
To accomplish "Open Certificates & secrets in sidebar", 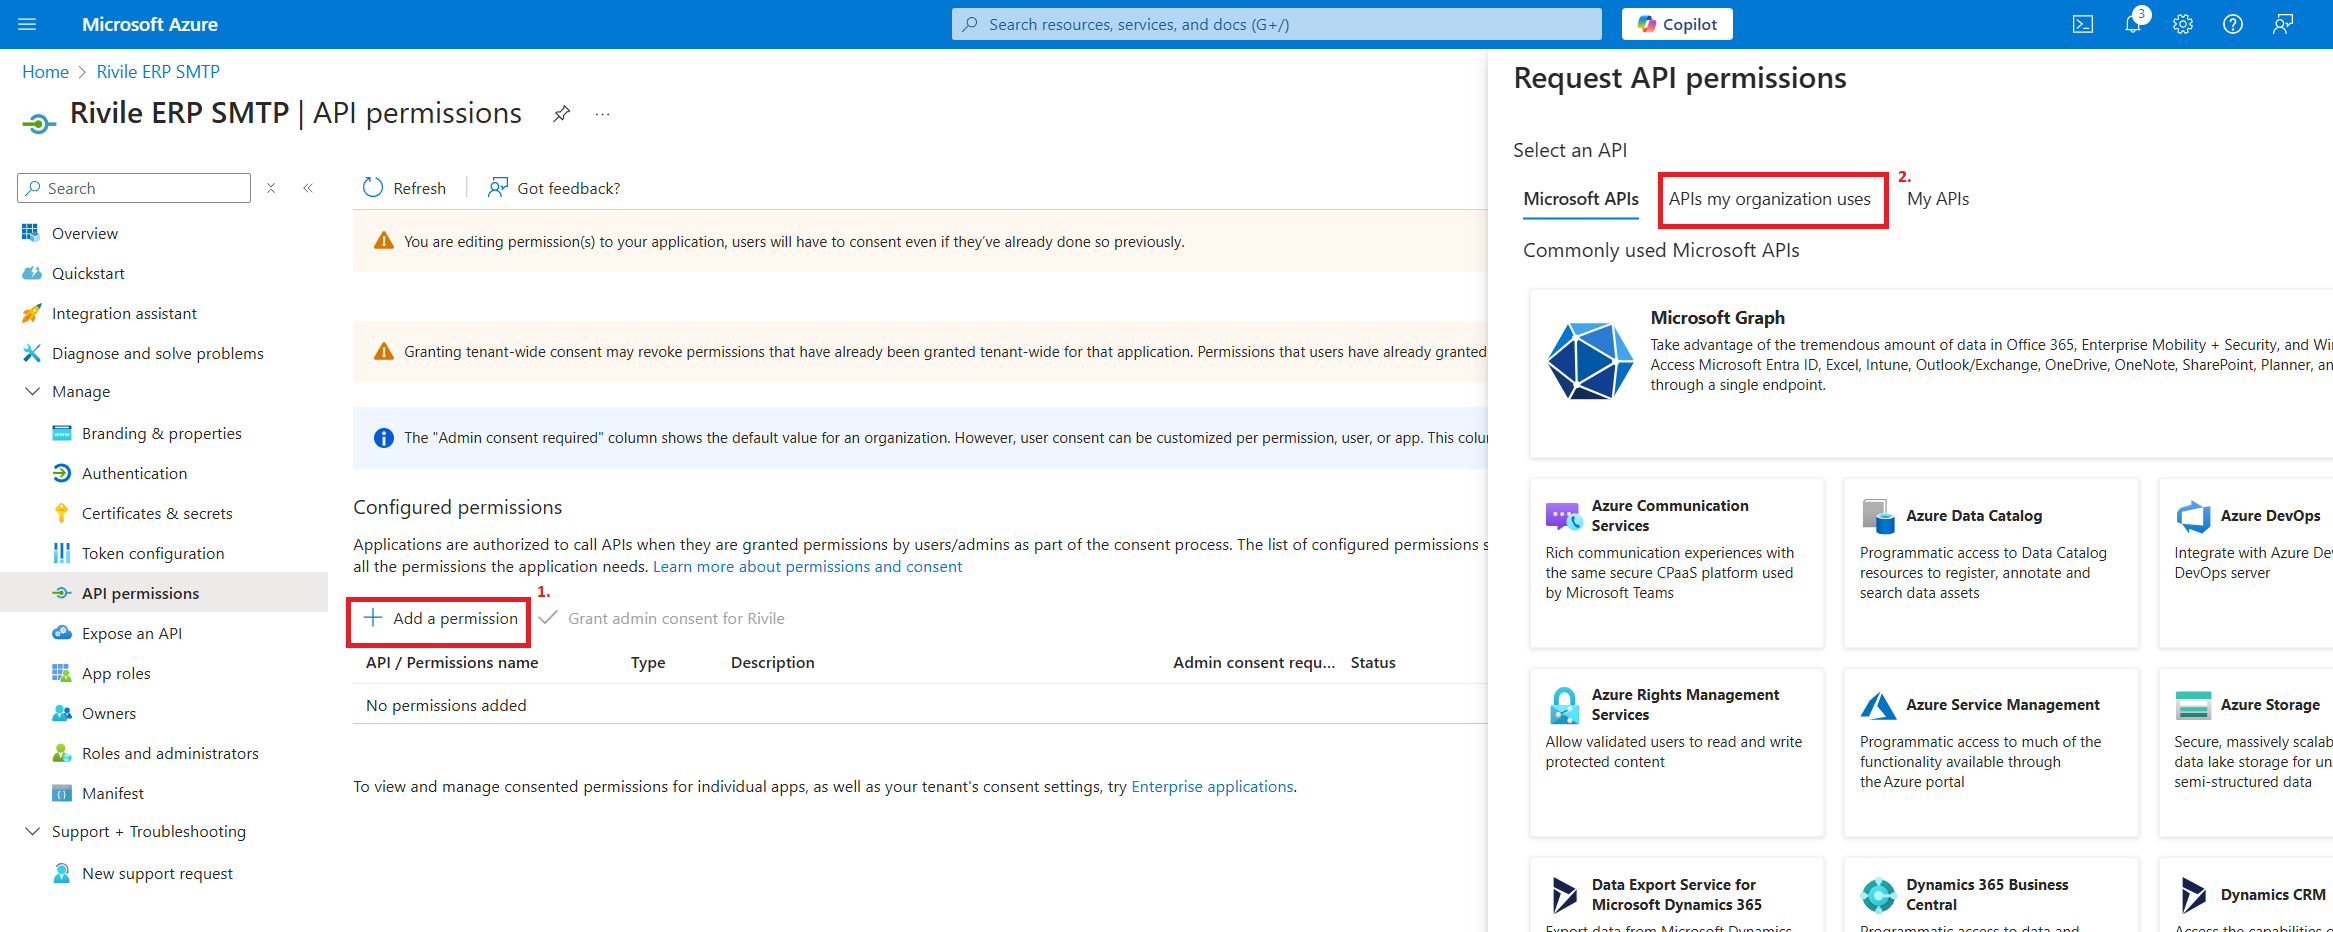I will tap(157, 513).
